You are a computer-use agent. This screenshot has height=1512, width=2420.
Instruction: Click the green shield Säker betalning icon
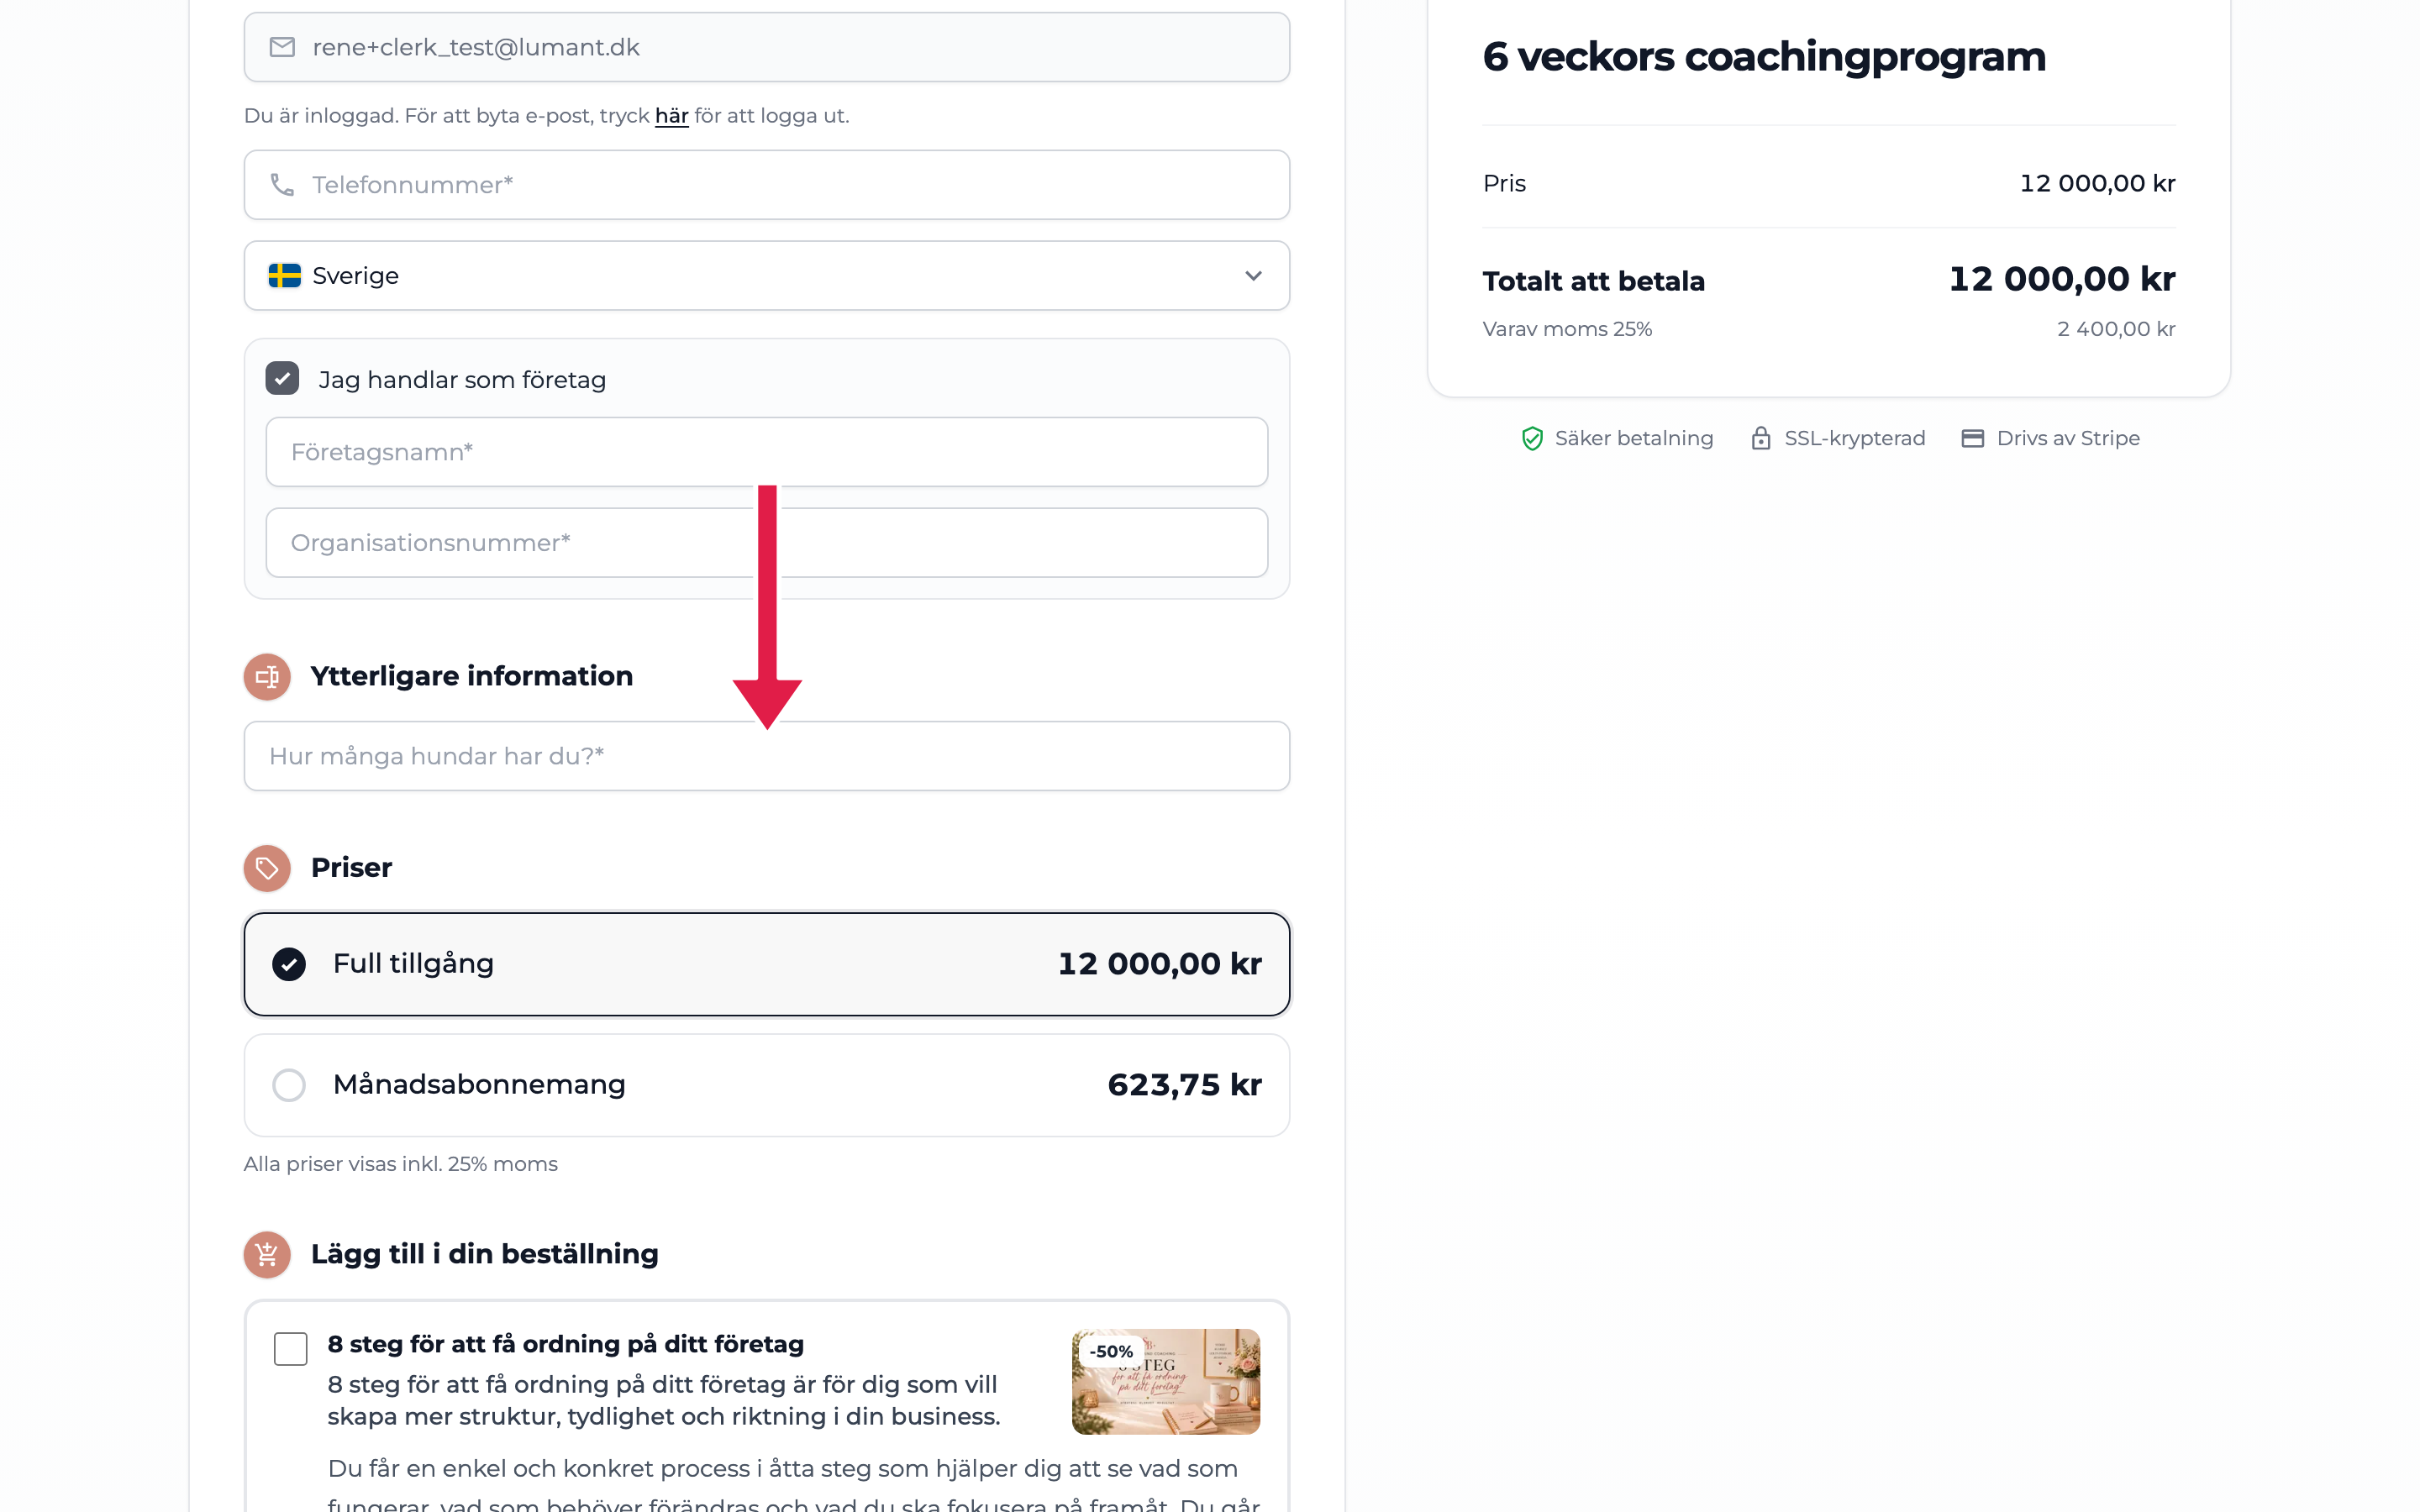(x=1532, y=438)
